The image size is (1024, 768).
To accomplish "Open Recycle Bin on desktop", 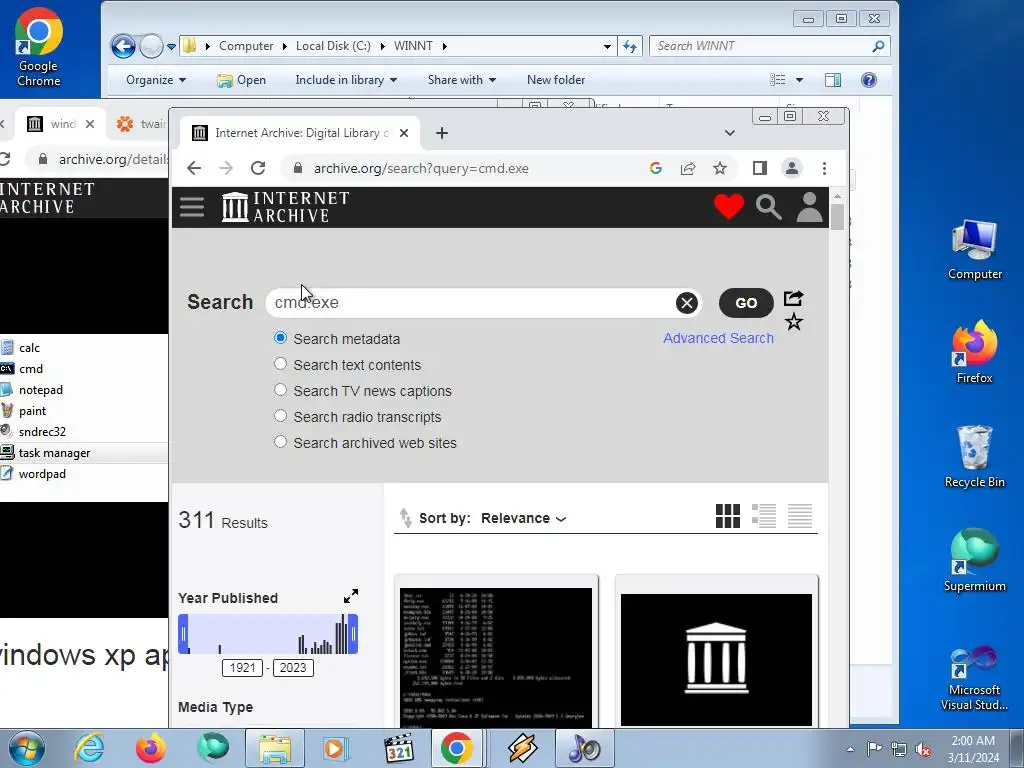I will [x=974, y=456].
